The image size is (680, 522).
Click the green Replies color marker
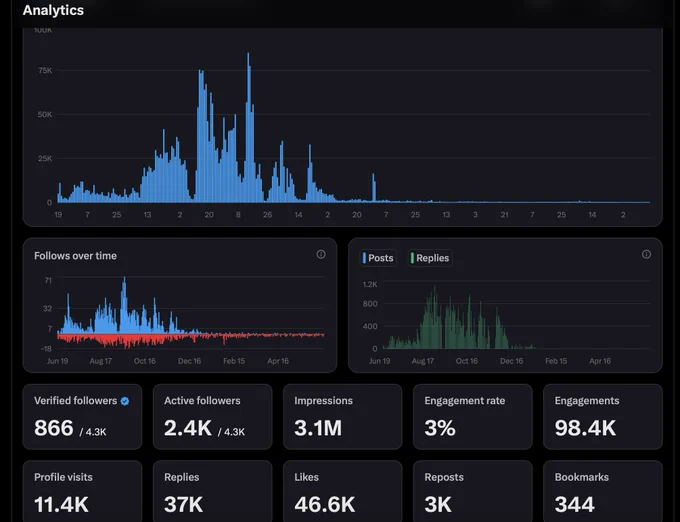tap(412, 258)
